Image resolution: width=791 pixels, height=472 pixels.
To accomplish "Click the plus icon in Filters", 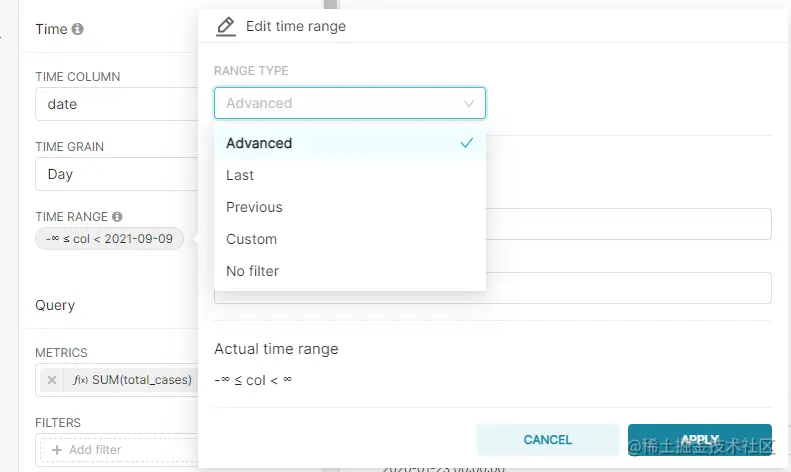I will pyautogui.click(x=56, y=450).
